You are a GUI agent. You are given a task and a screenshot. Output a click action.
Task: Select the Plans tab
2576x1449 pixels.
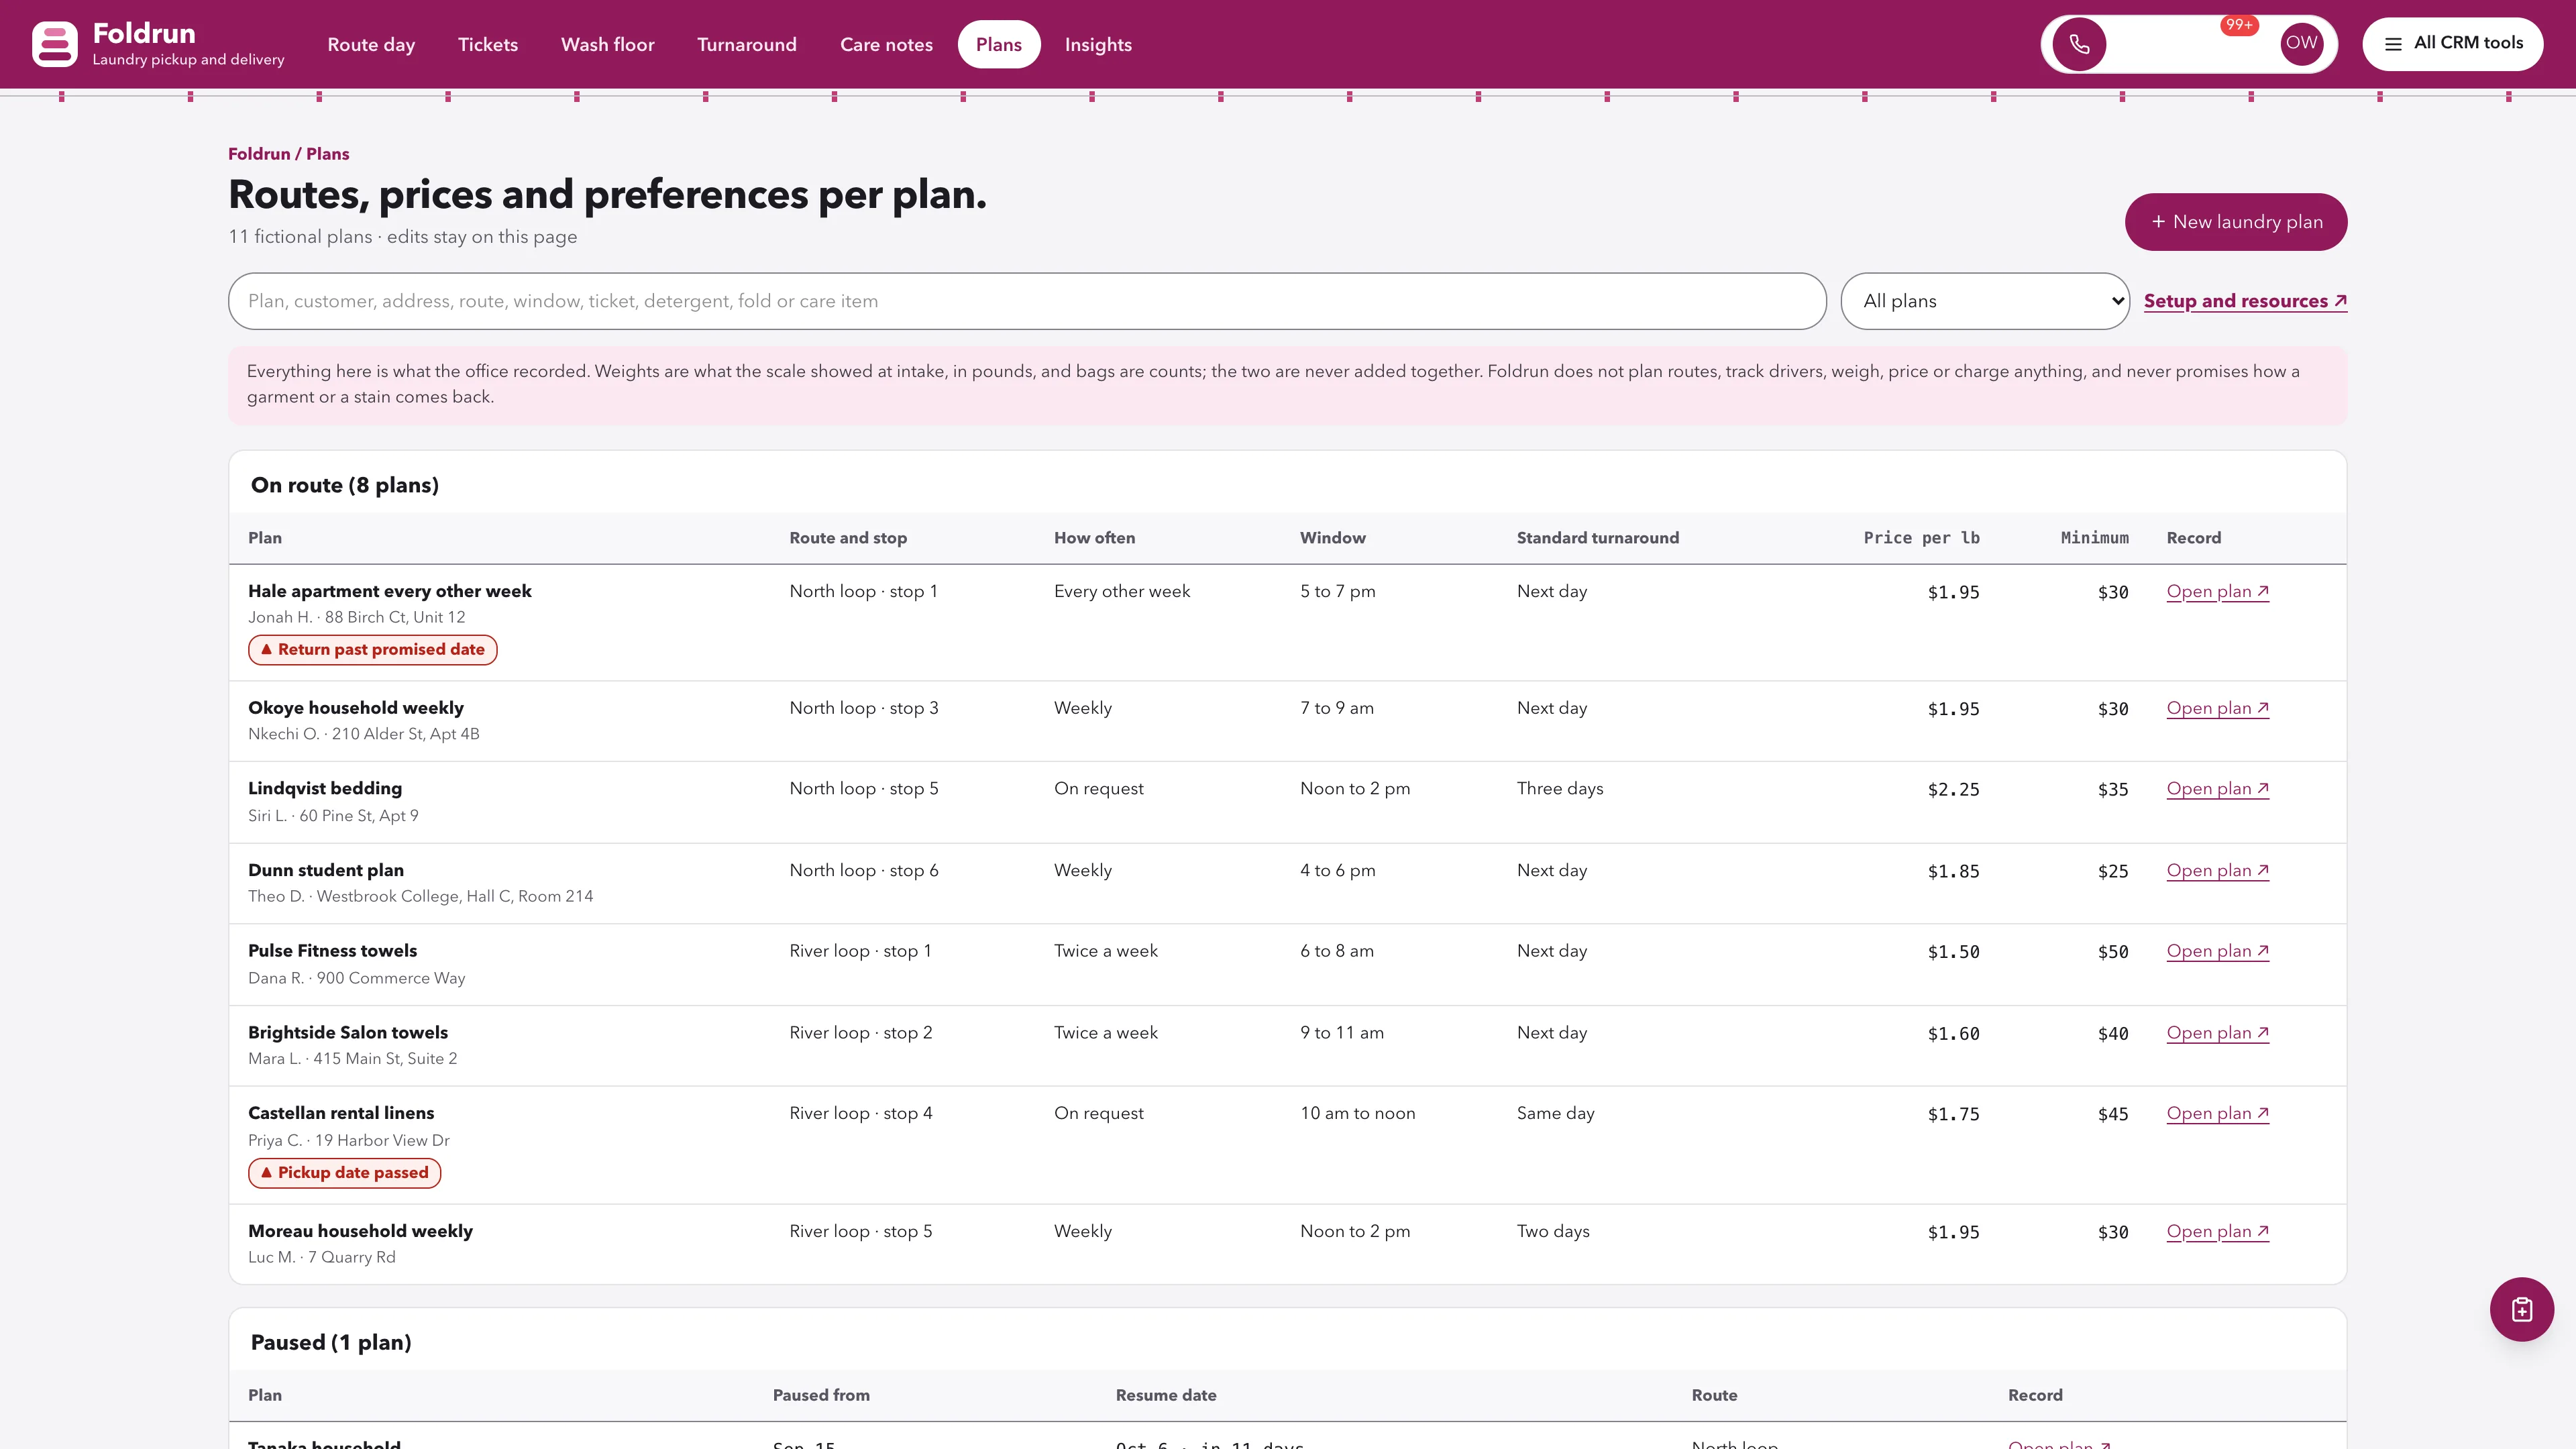pos(998,45)
